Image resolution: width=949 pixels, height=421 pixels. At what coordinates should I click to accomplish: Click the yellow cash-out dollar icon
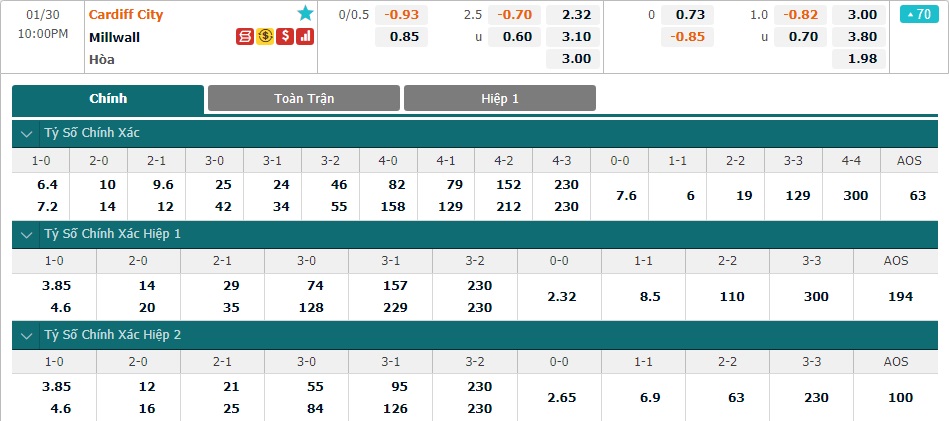(x=265, y=36)
